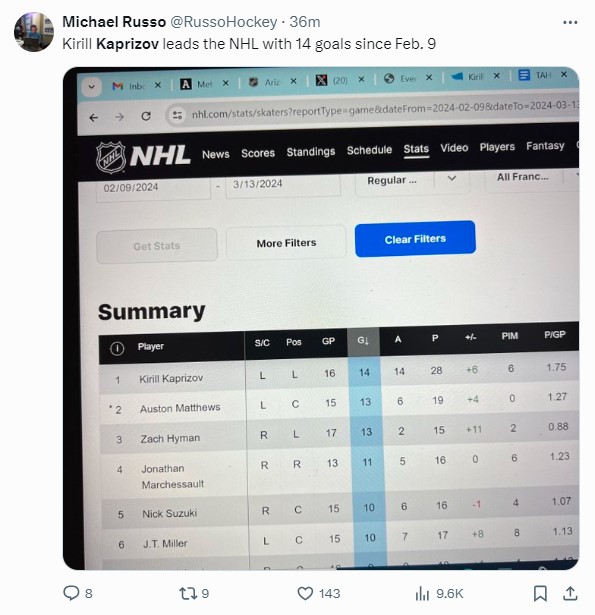The width and height of the screenshot is (595, 615).
Task: Click the info icon beside Player header
Action: (x=117, y=348)
